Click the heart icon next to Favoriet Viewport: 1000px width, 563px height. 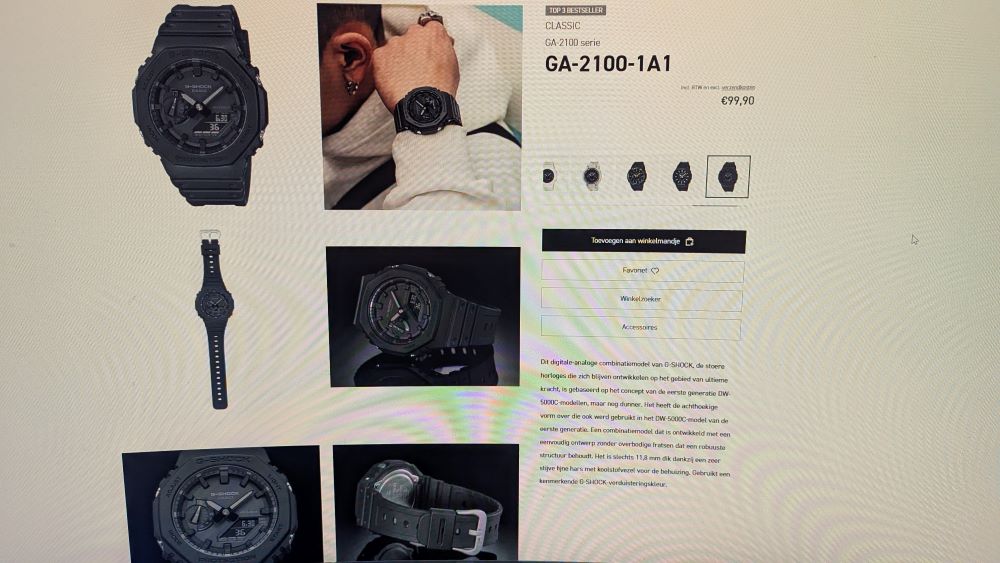655,271
